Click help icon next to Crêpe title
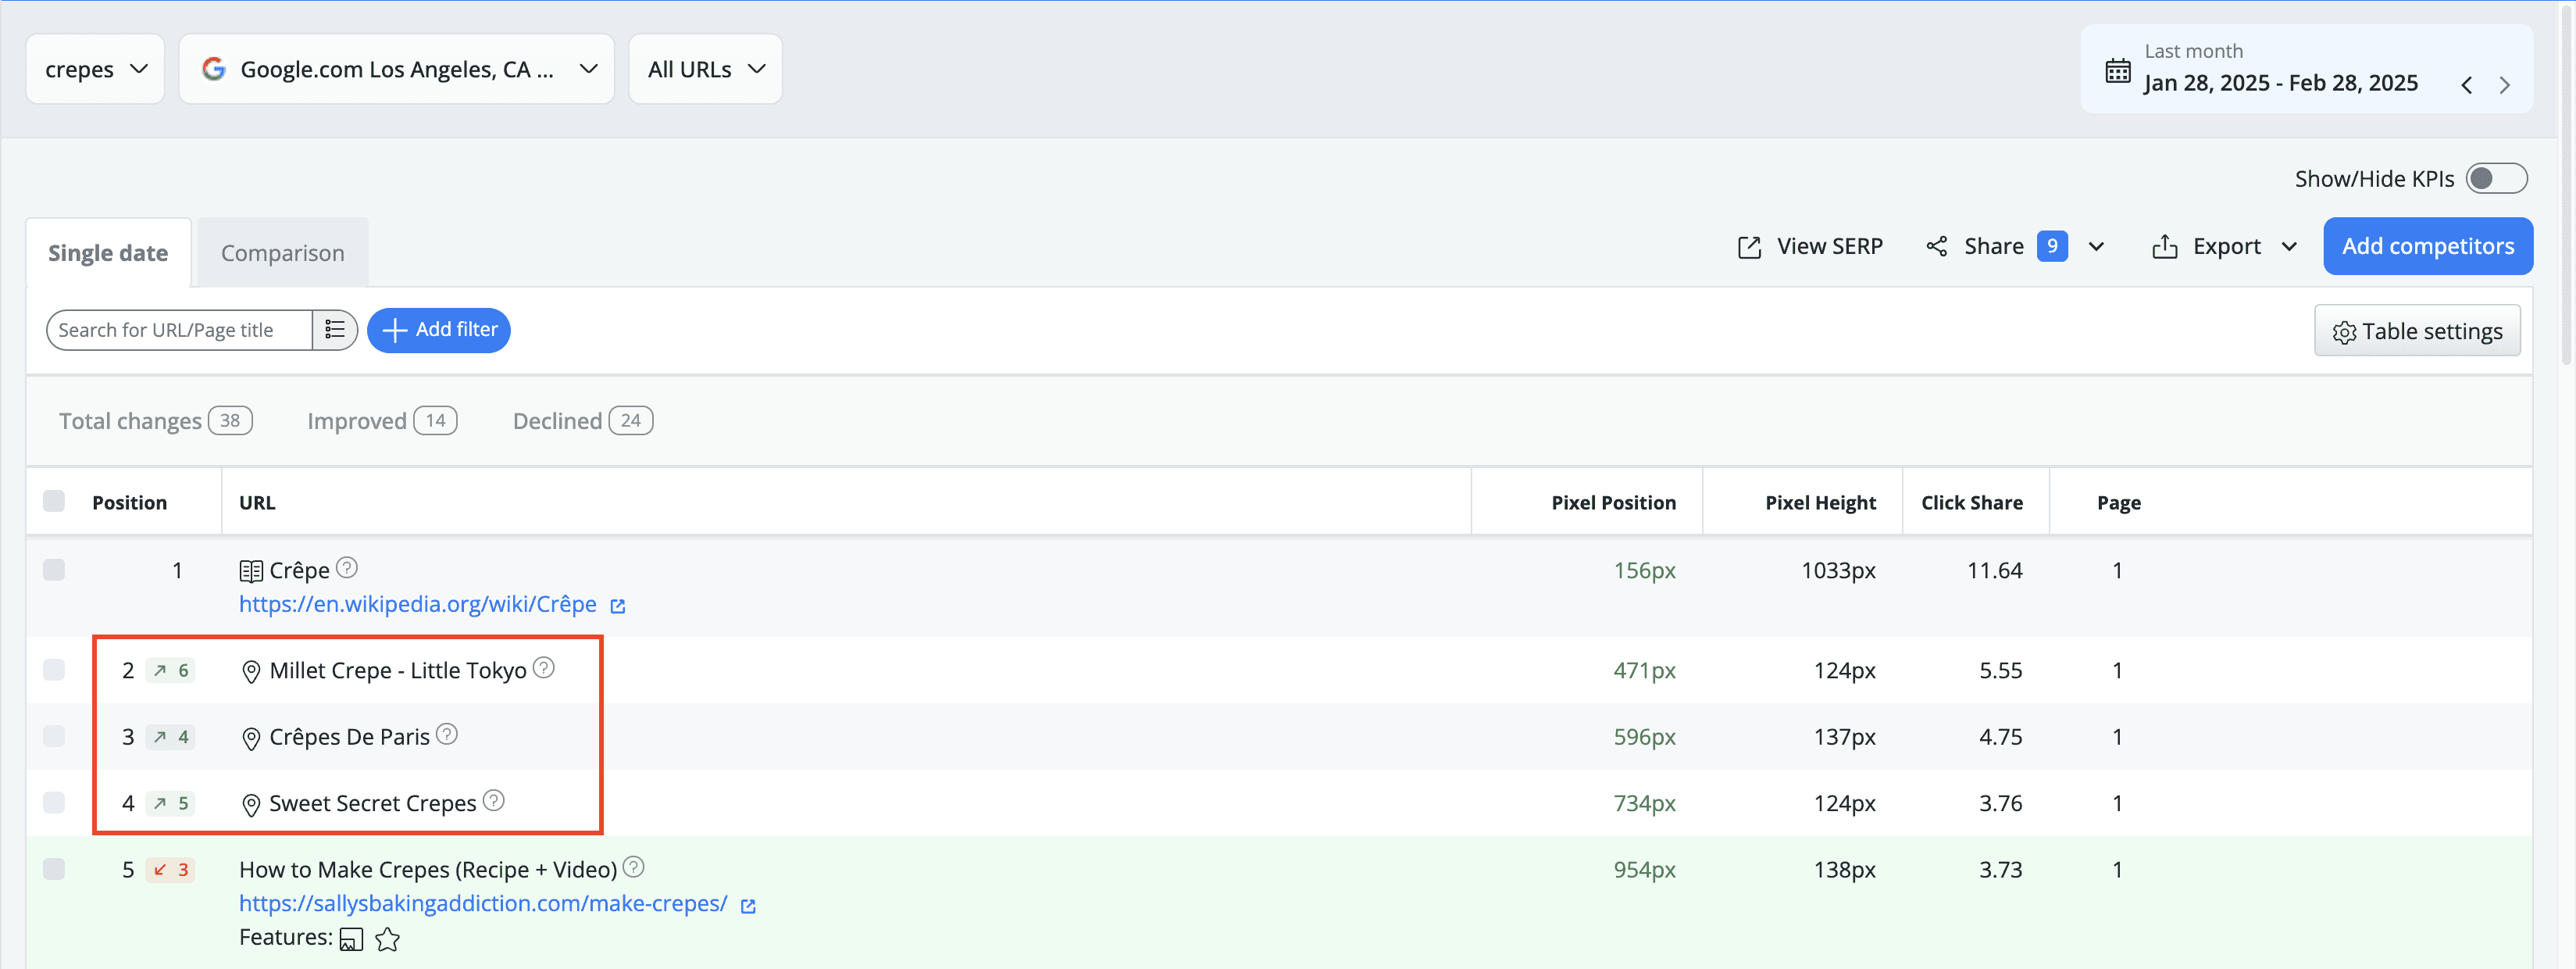 pos(346,568)
